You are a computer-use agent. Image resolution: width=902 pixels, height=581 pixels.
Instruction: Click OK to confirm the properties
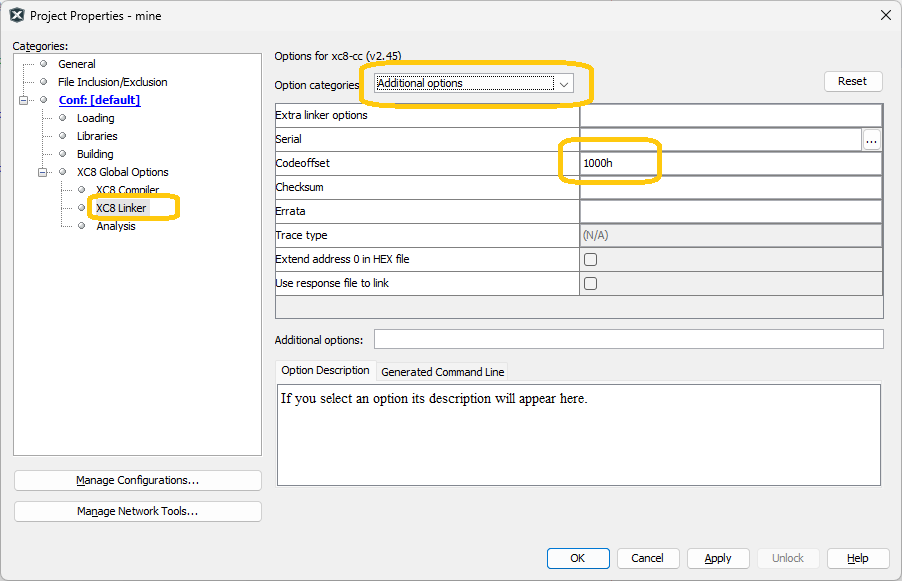(x=578, y=559)
